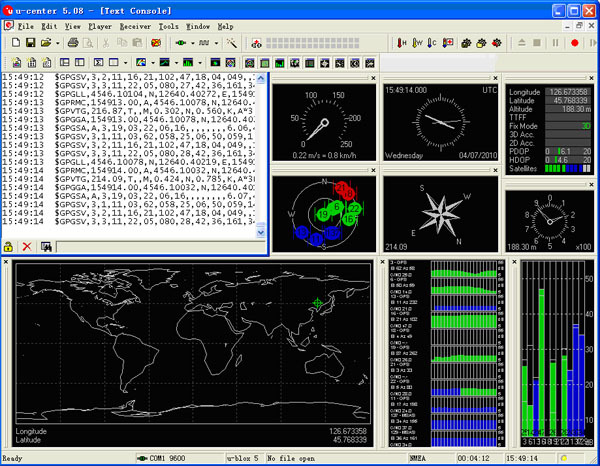600x466 pixels.
Task: Print using the printer toolbar icon
Action: tap(73, 42)
